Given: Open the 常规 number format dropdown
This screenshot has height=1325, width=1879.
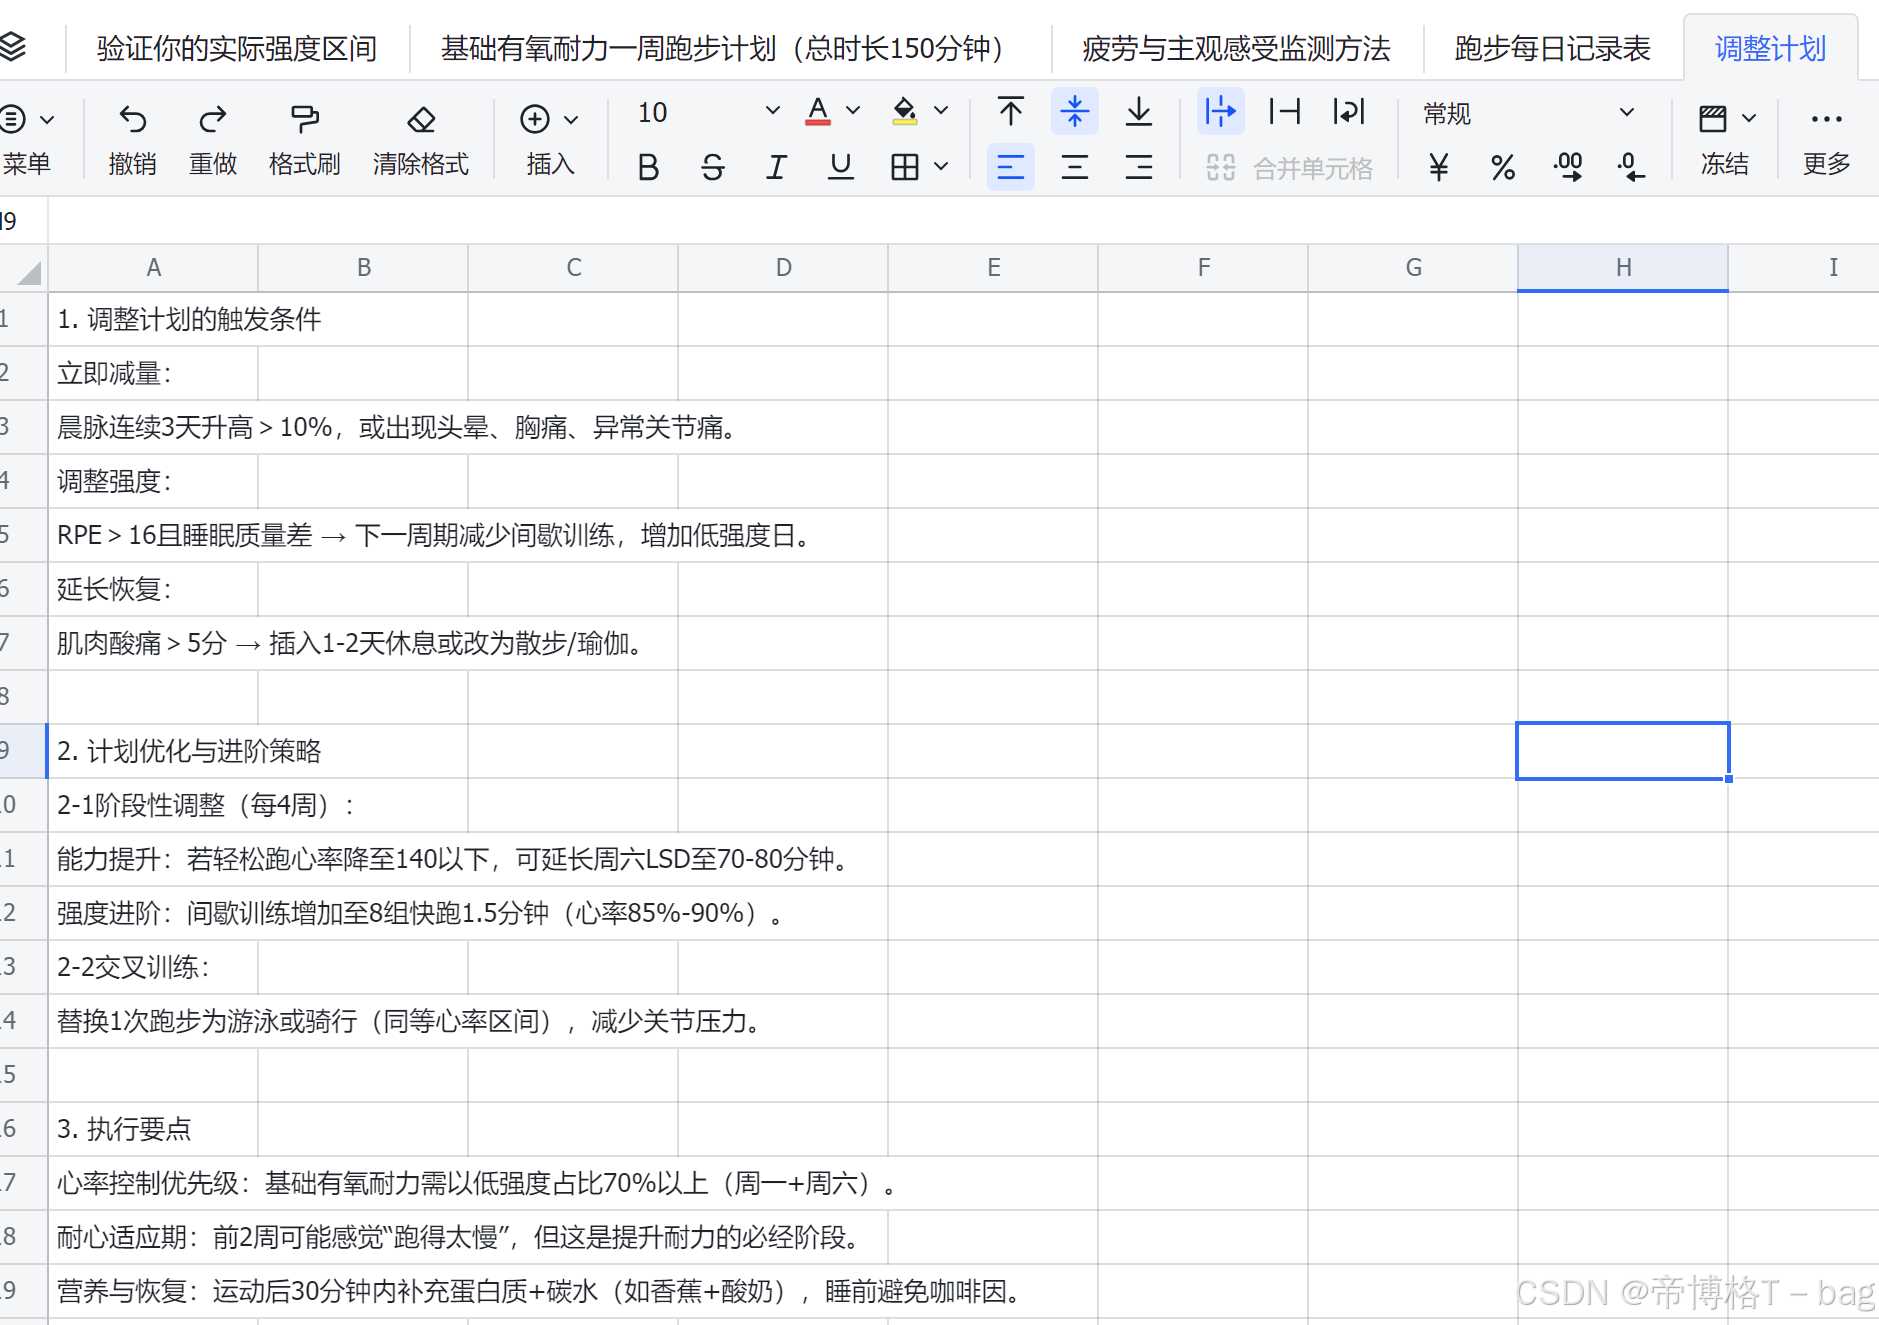Looking at the screenshot, I should click(1626, 112).
